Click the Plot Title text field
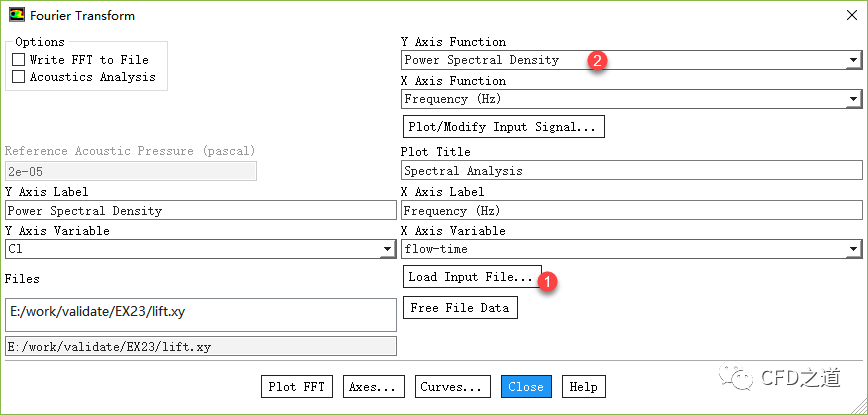This screenshot has width=868, height=415. click(x=631, y=171)
